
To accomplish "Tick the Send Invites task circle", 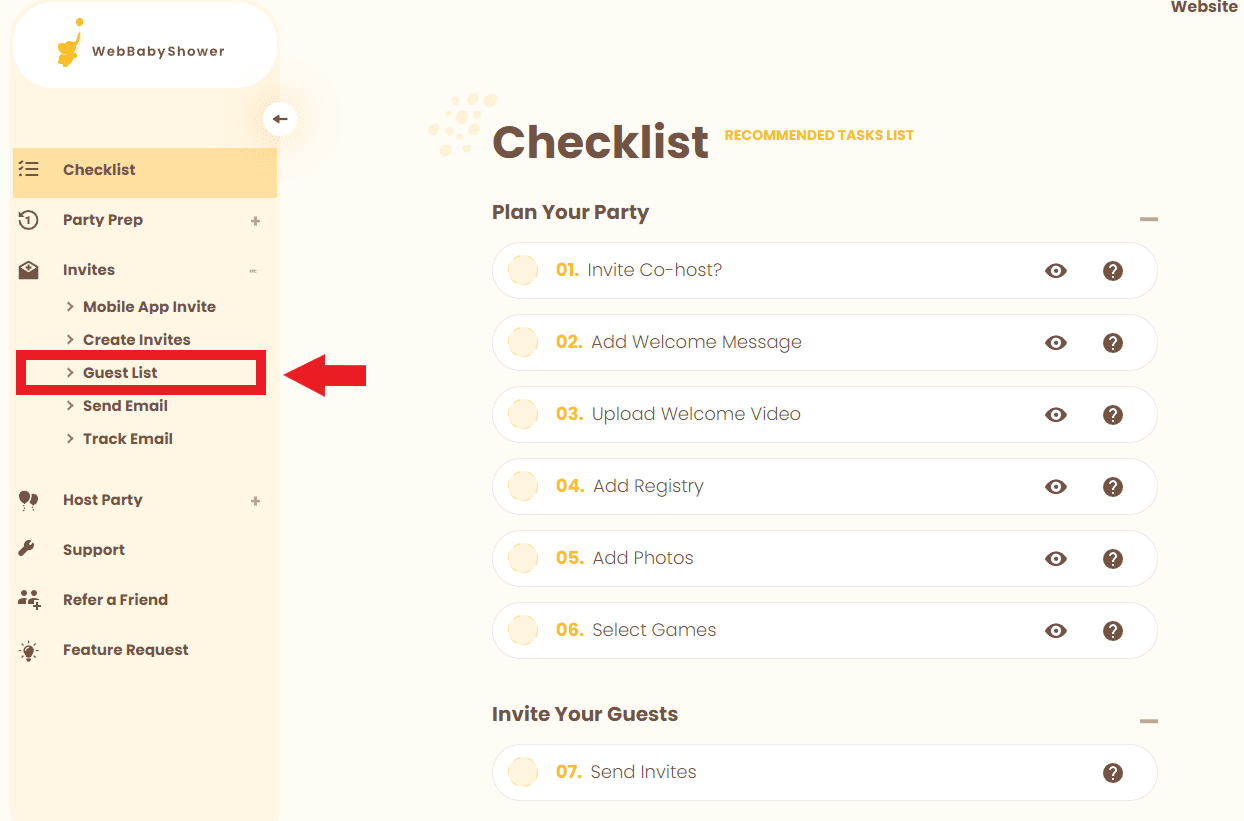I will point(523,772).
